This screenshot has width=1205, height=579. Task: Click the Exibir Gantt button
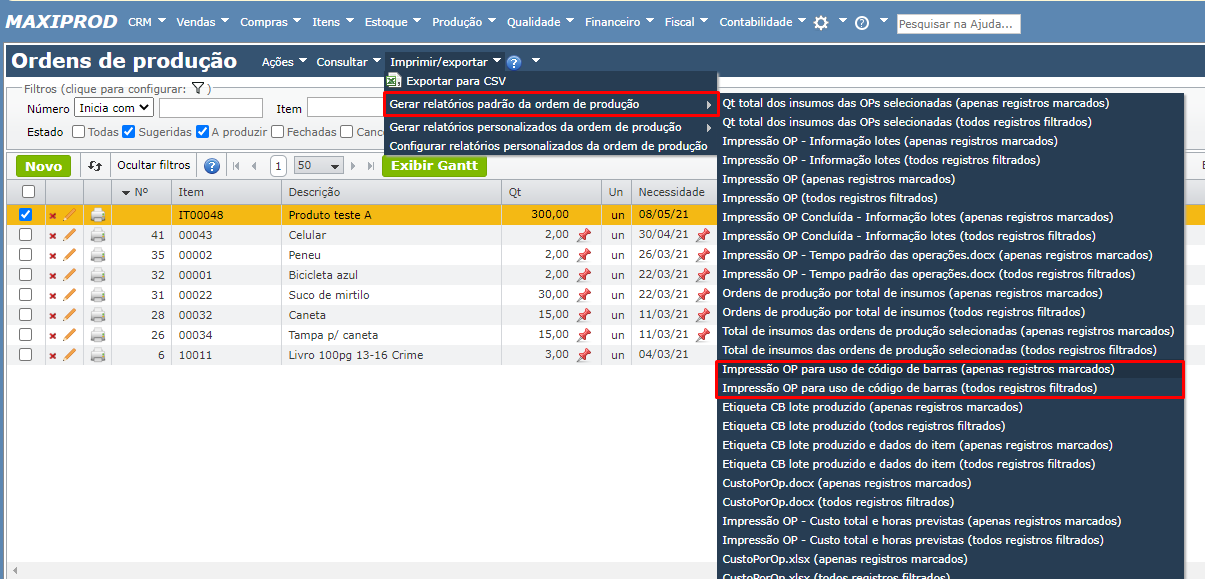[434, 165]
